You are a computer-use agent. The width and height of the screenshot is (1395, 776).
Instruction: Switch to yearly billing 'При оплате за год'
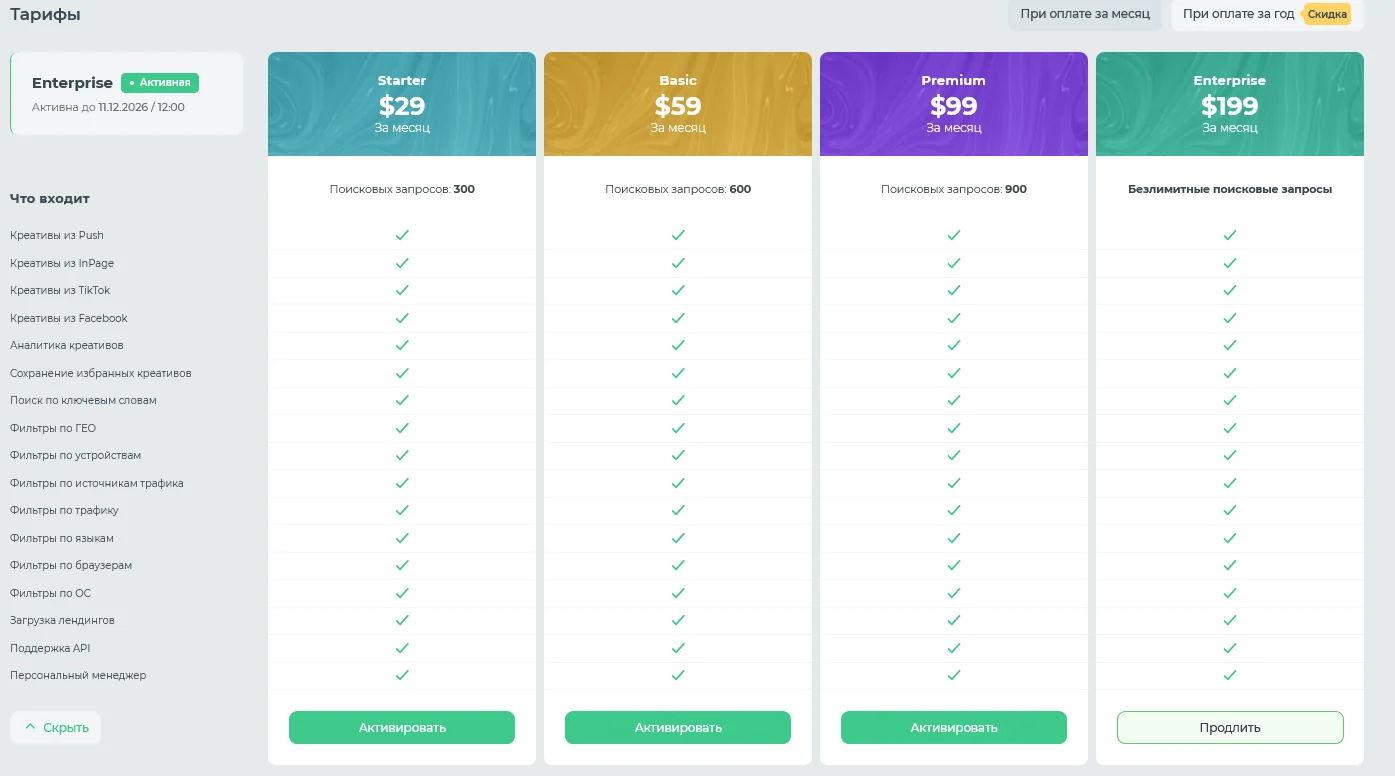[x=1238, y=14]
